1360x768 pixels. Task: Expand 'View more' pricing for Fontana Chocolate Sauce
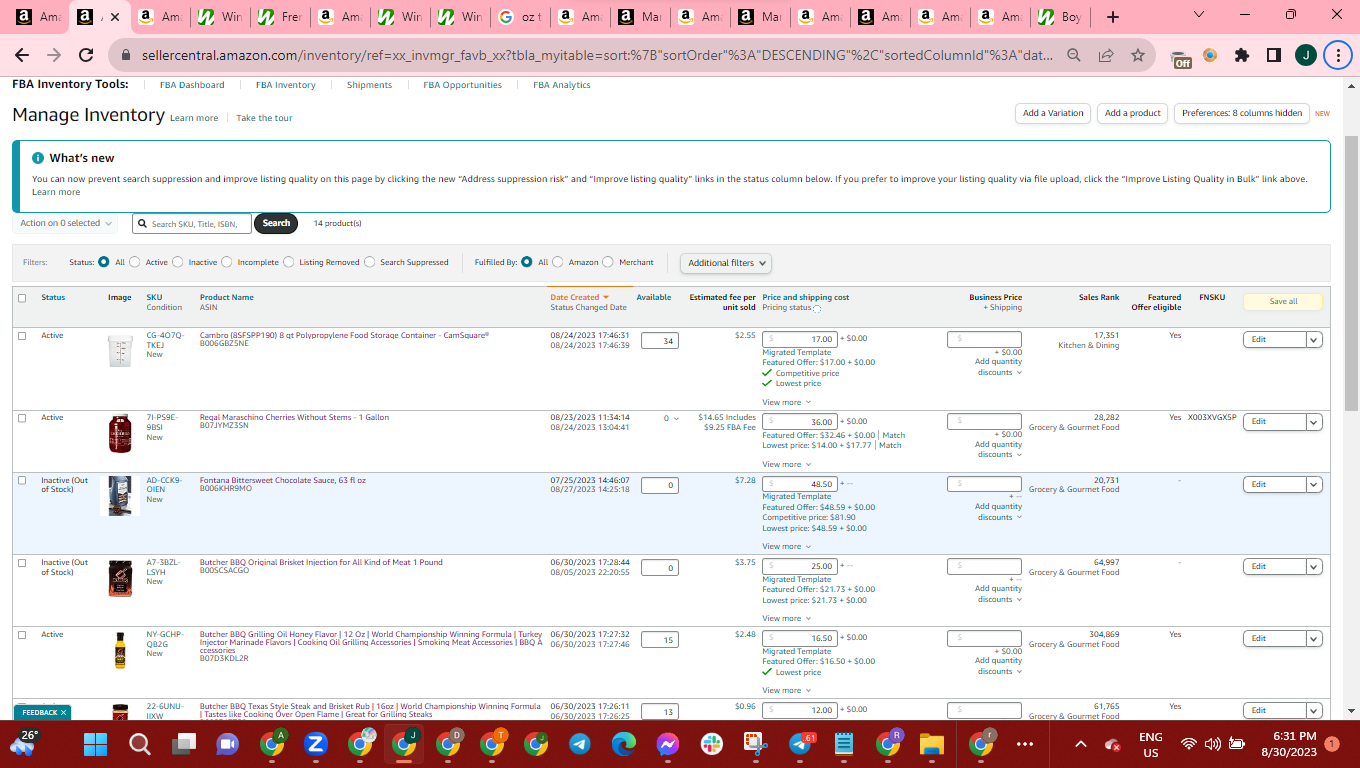(x=785, y=546)
